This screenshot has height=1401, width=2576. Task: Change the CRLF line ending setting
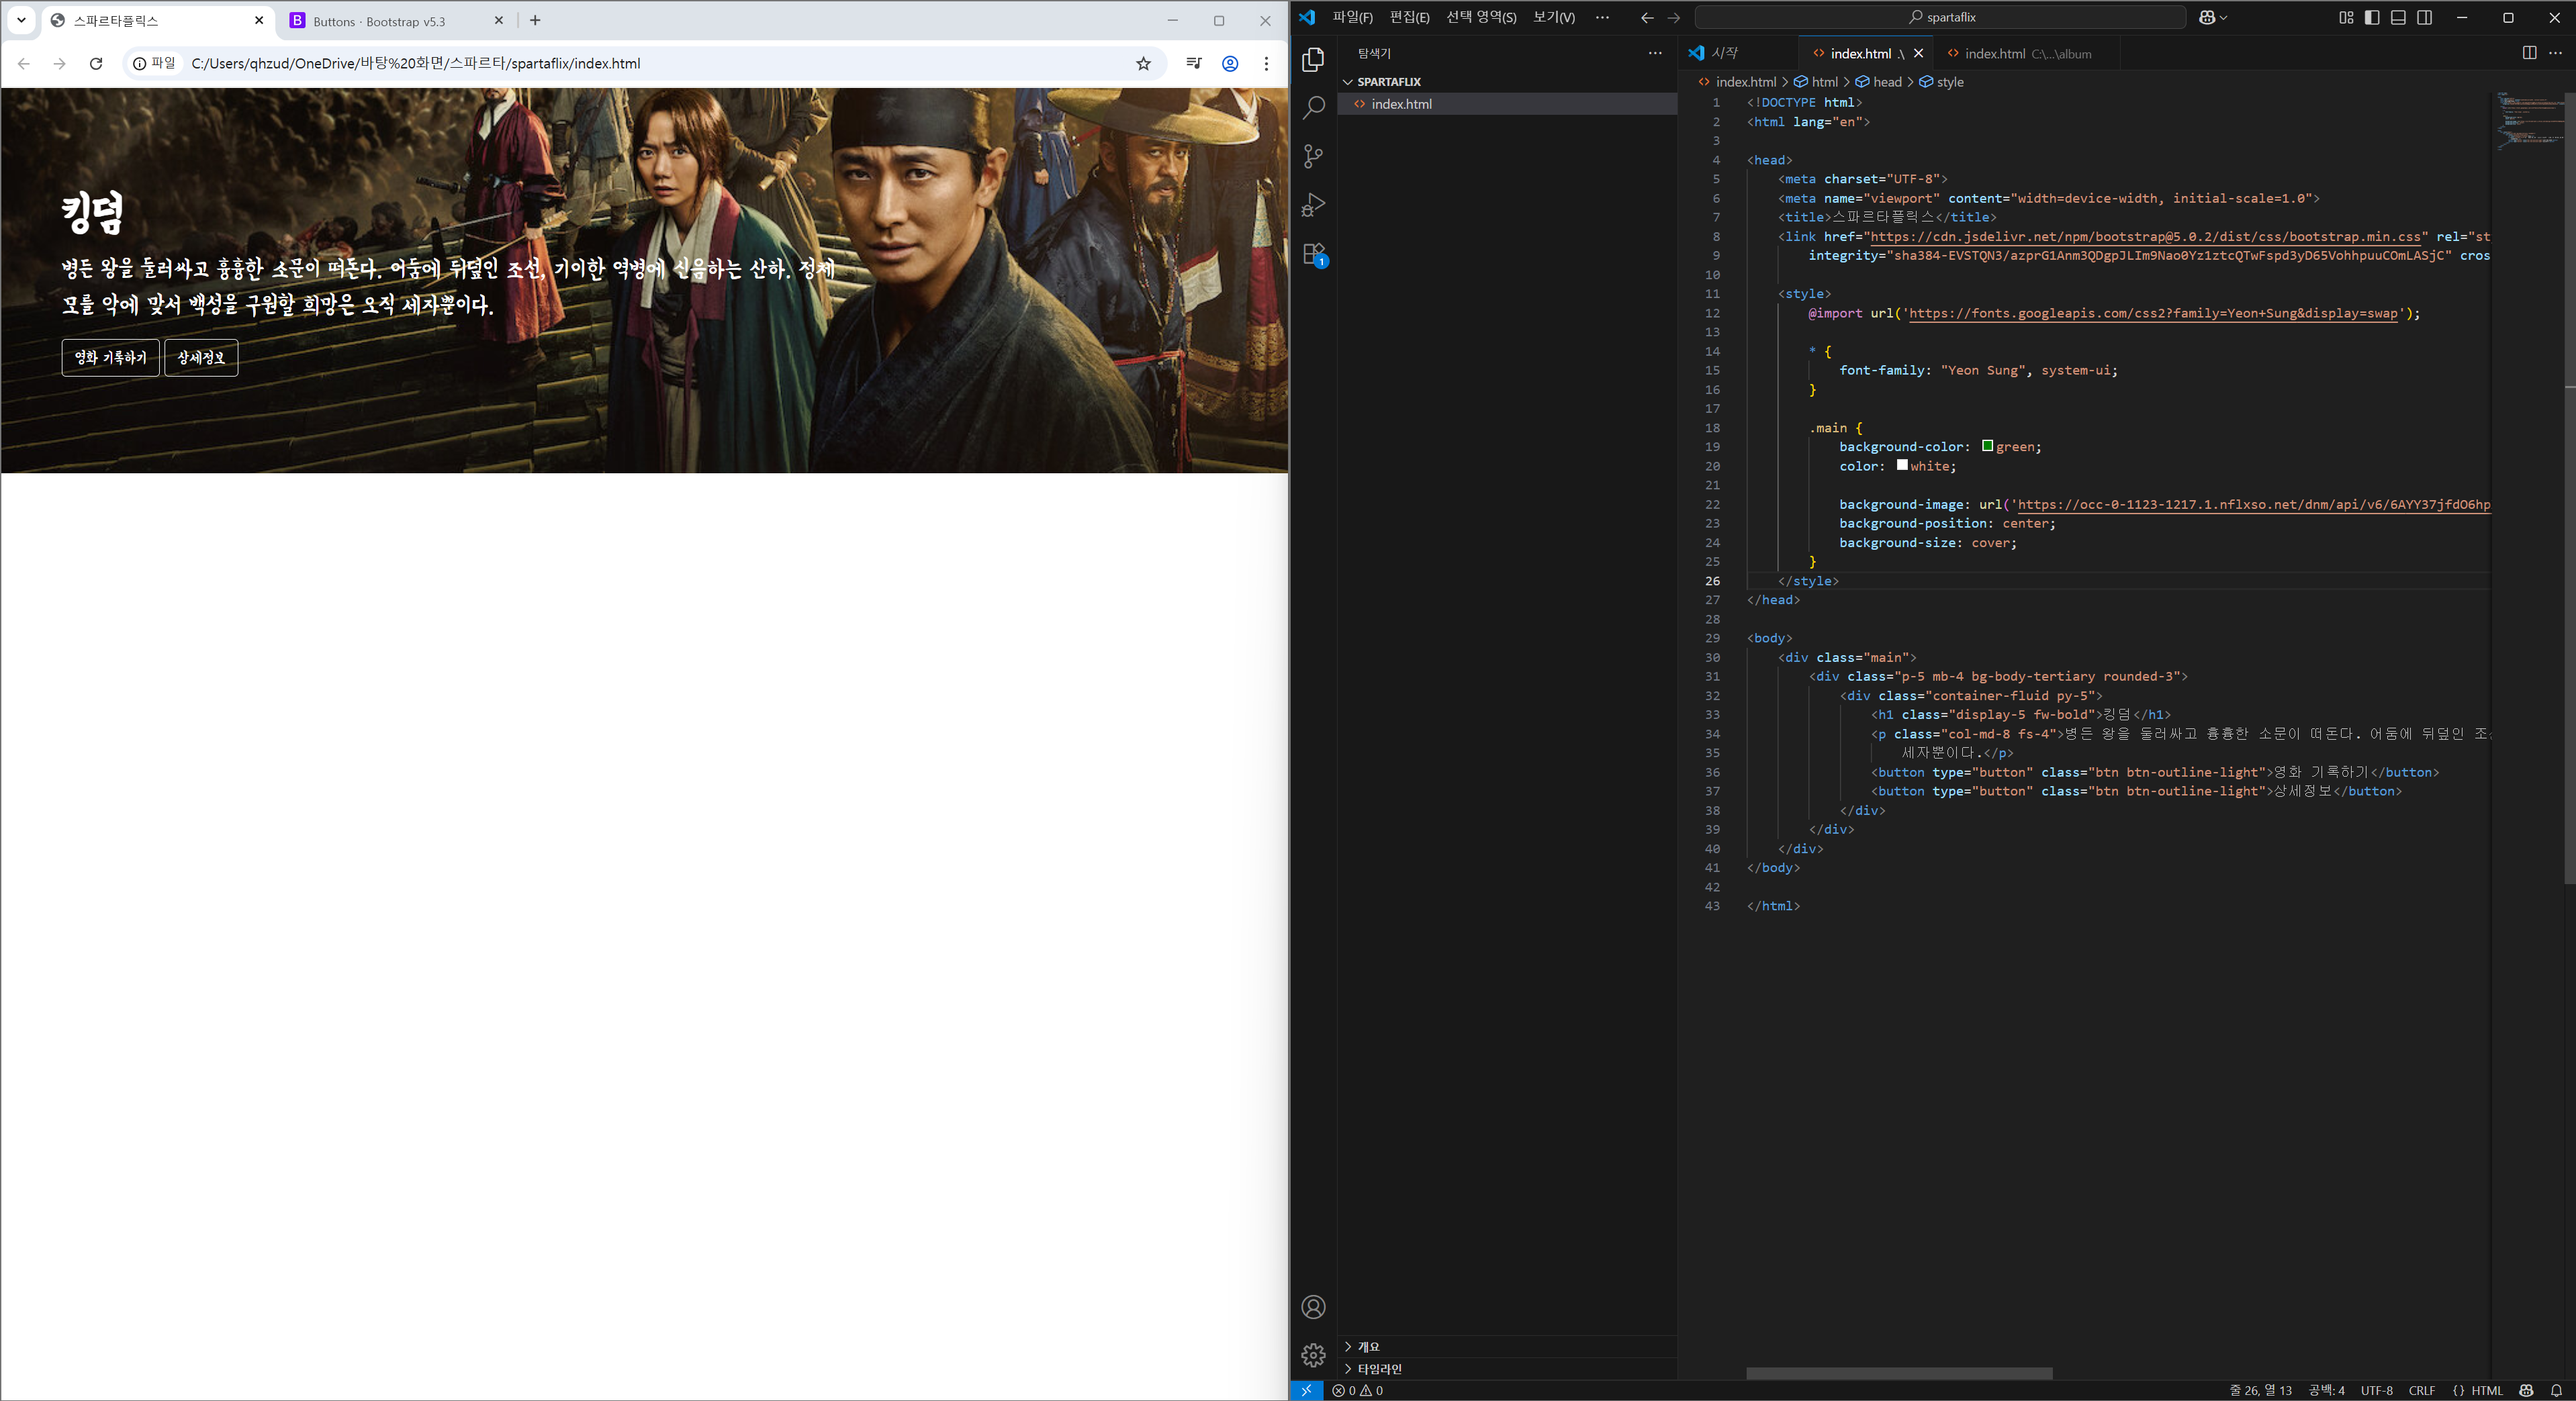[2421, 1390]
